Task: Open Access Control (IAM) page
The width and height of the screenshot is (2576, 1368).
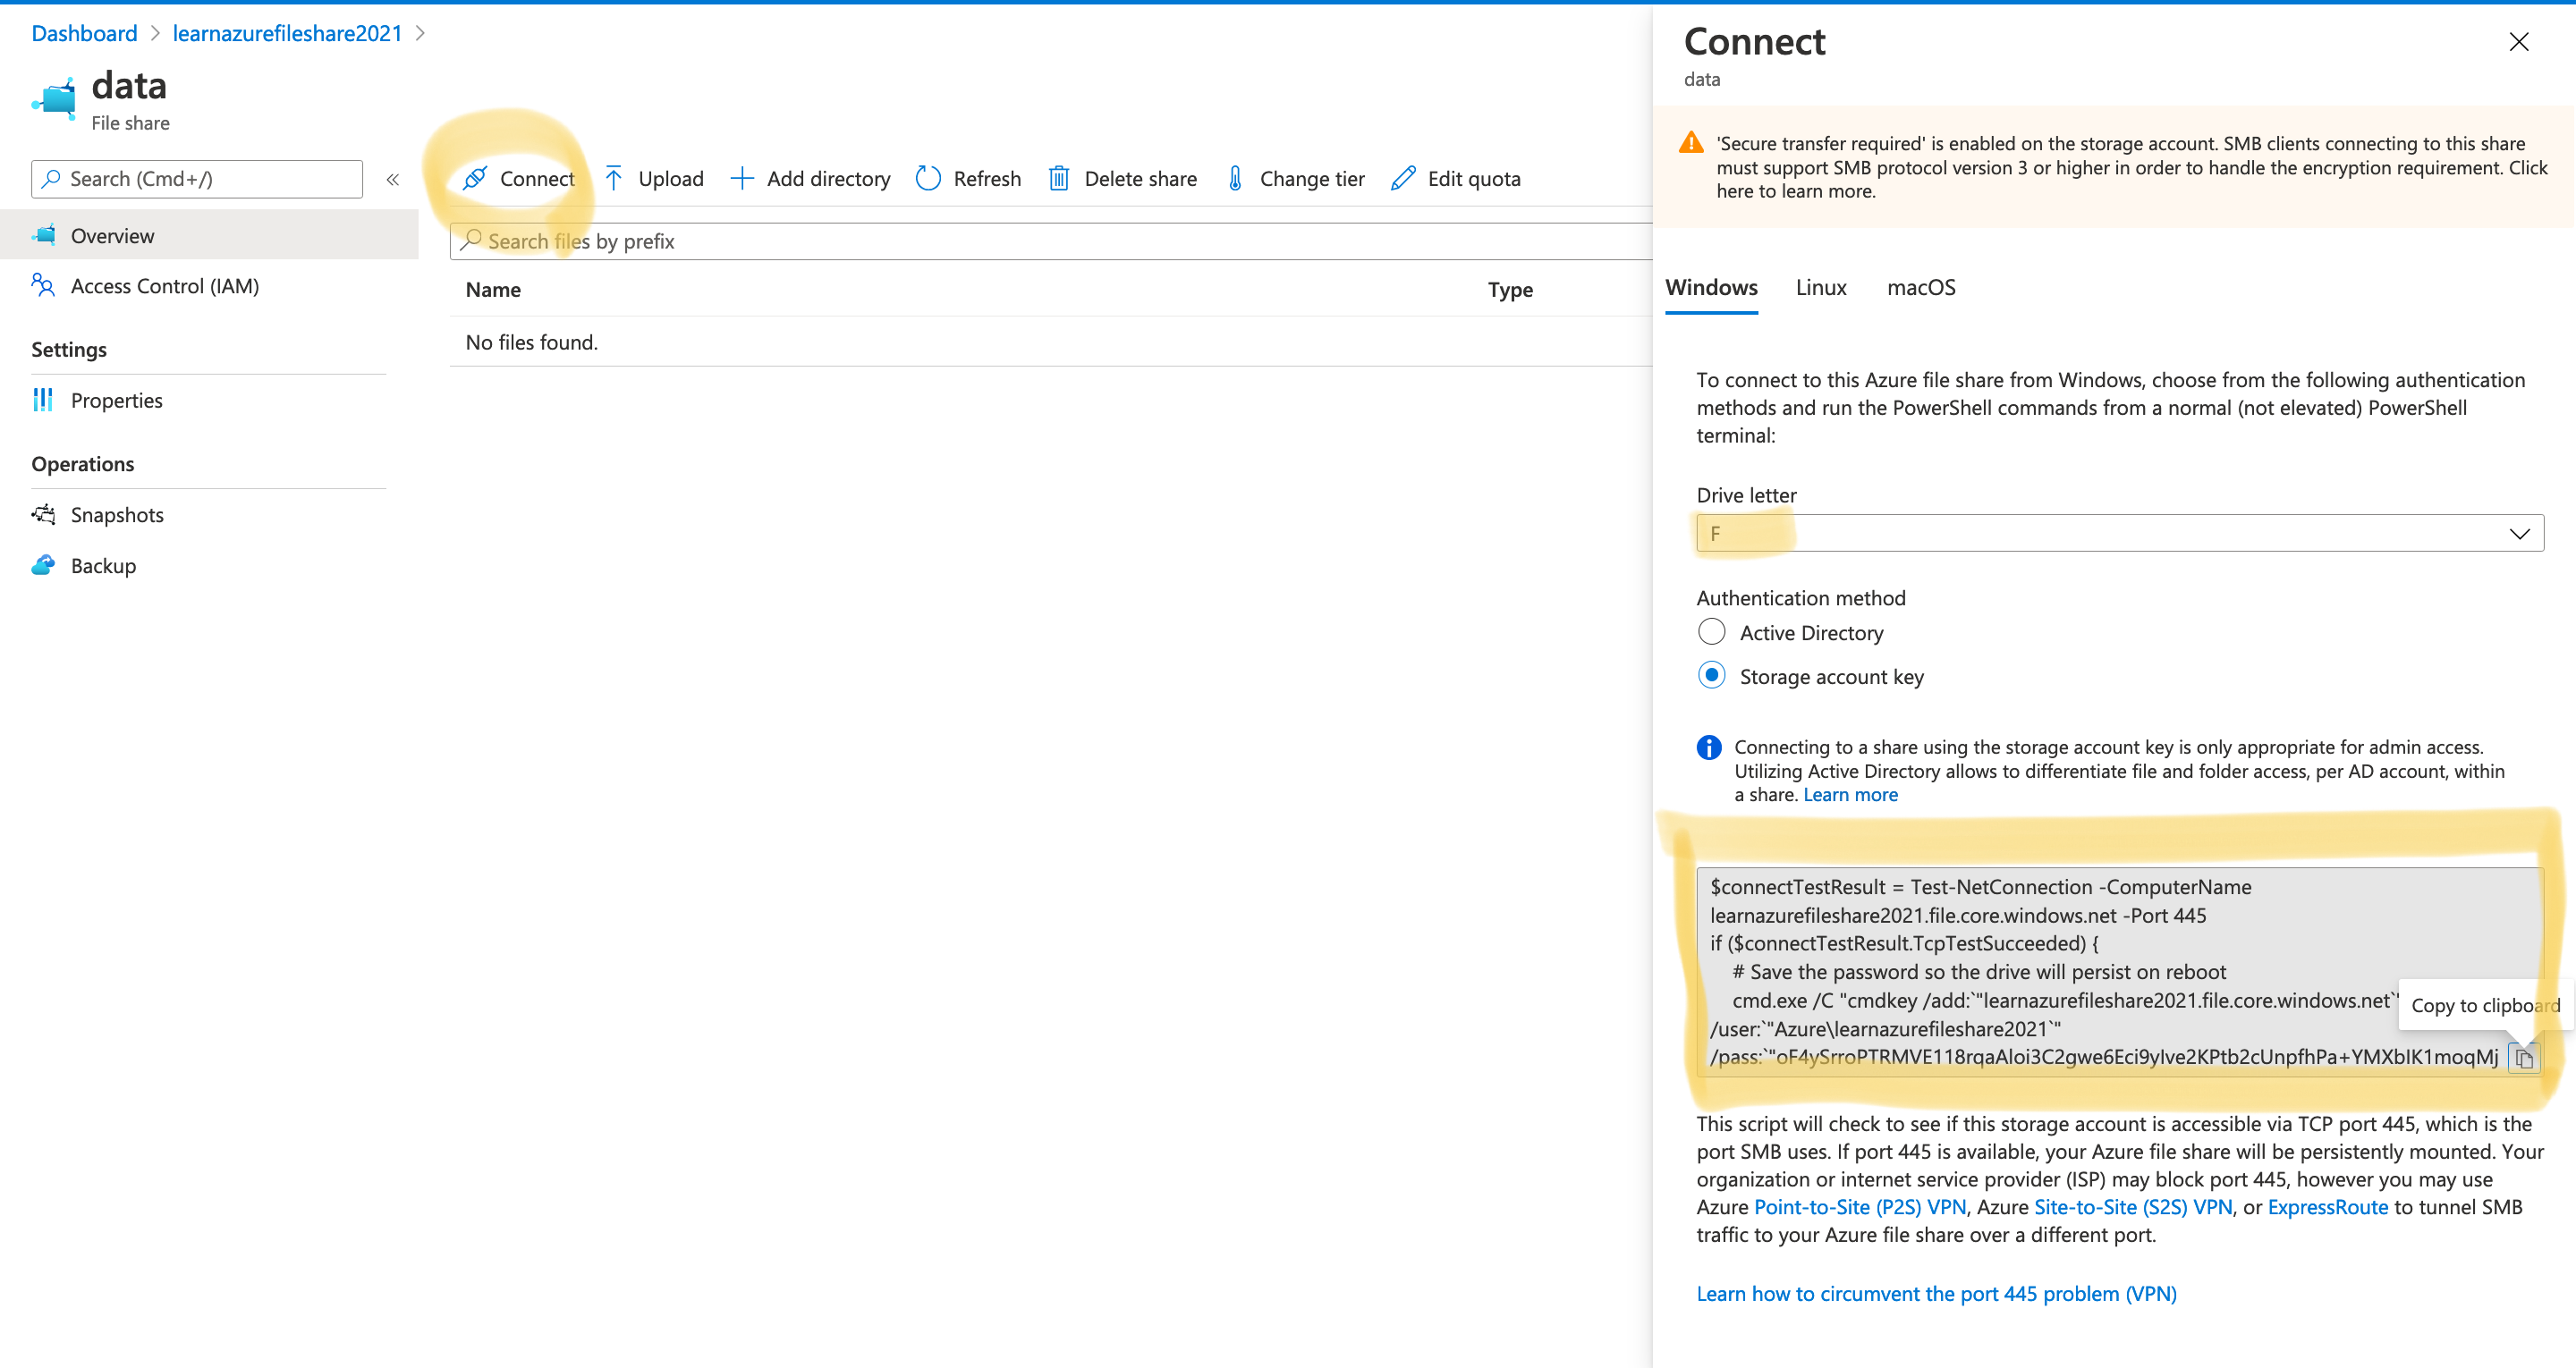Action: [164, 286]
